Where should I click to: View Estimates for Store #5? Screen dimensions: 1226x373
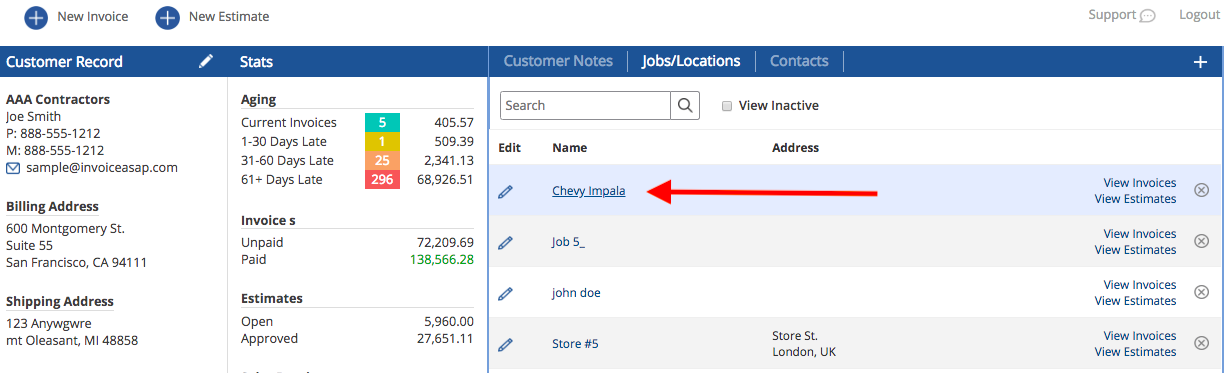[1135, 352]
